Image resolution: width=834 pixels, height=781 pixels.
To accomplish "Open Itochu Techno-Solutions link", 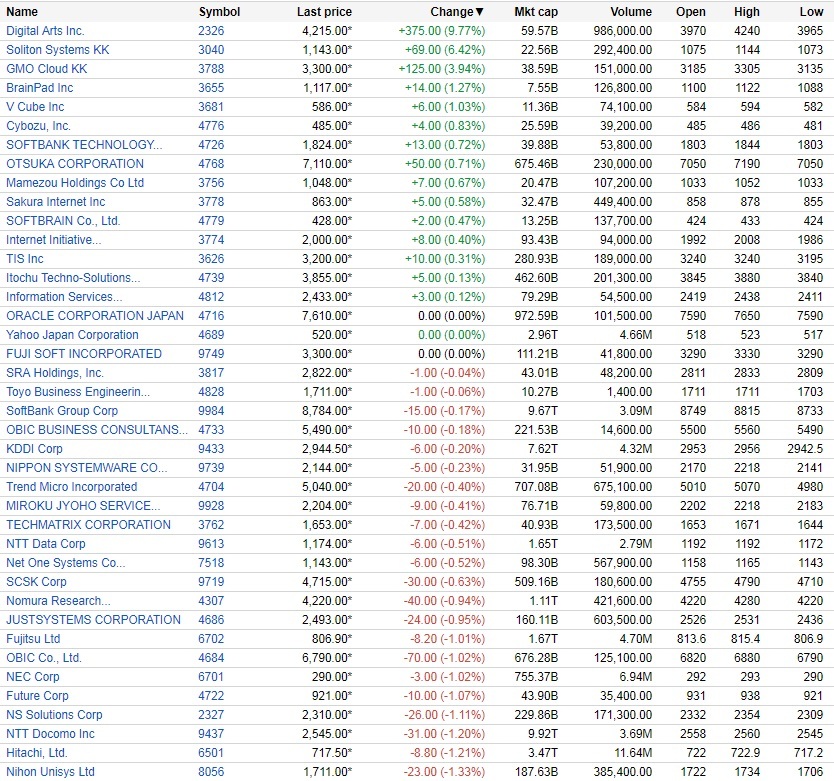I will [x=73, y=278].
